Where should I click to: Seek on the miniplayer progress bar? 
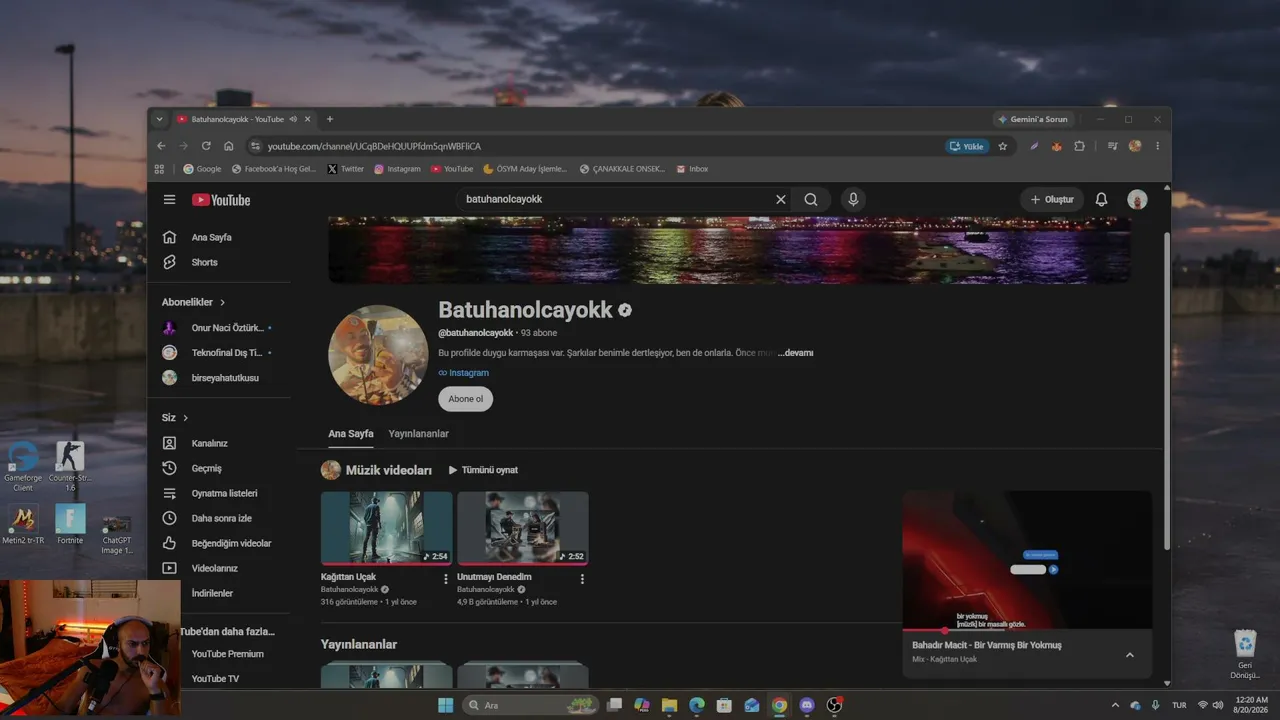(1027, 630)
